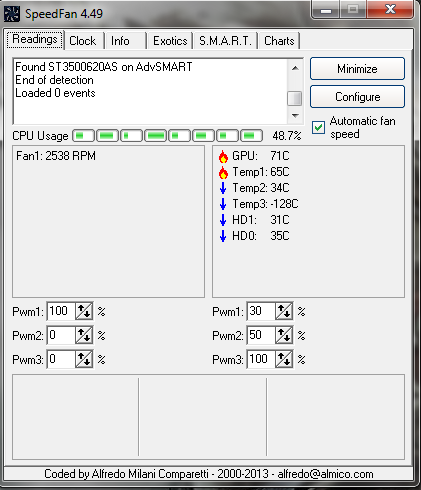Click the GPU 71C temperature reading
The image size is (421, 490).
261,156
